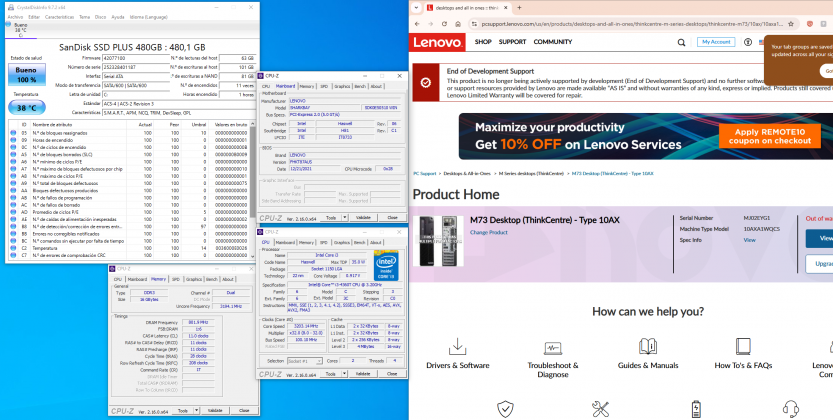Open About tab in memory CPU-Z window
Viewport: 833px width, 420px height.
tap(228, 279)
